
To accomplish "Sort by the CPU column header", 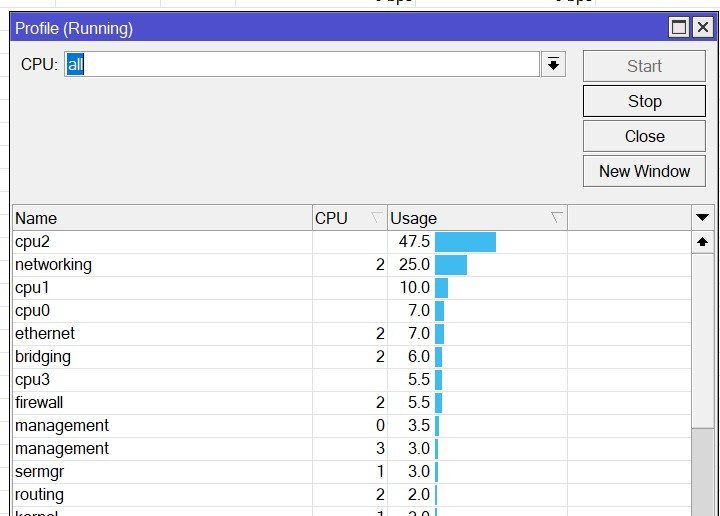I will coord(350,218).
